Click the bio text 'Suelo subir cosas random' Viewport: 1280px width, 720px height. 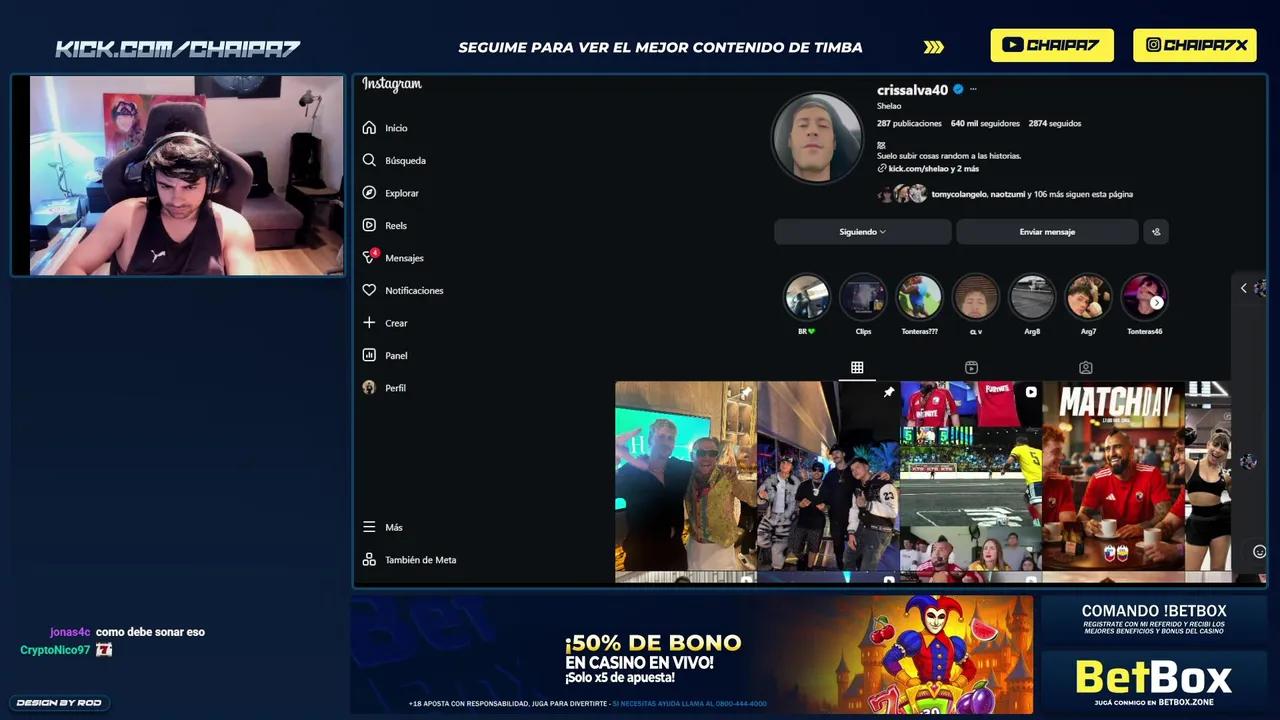coord(949,156)
